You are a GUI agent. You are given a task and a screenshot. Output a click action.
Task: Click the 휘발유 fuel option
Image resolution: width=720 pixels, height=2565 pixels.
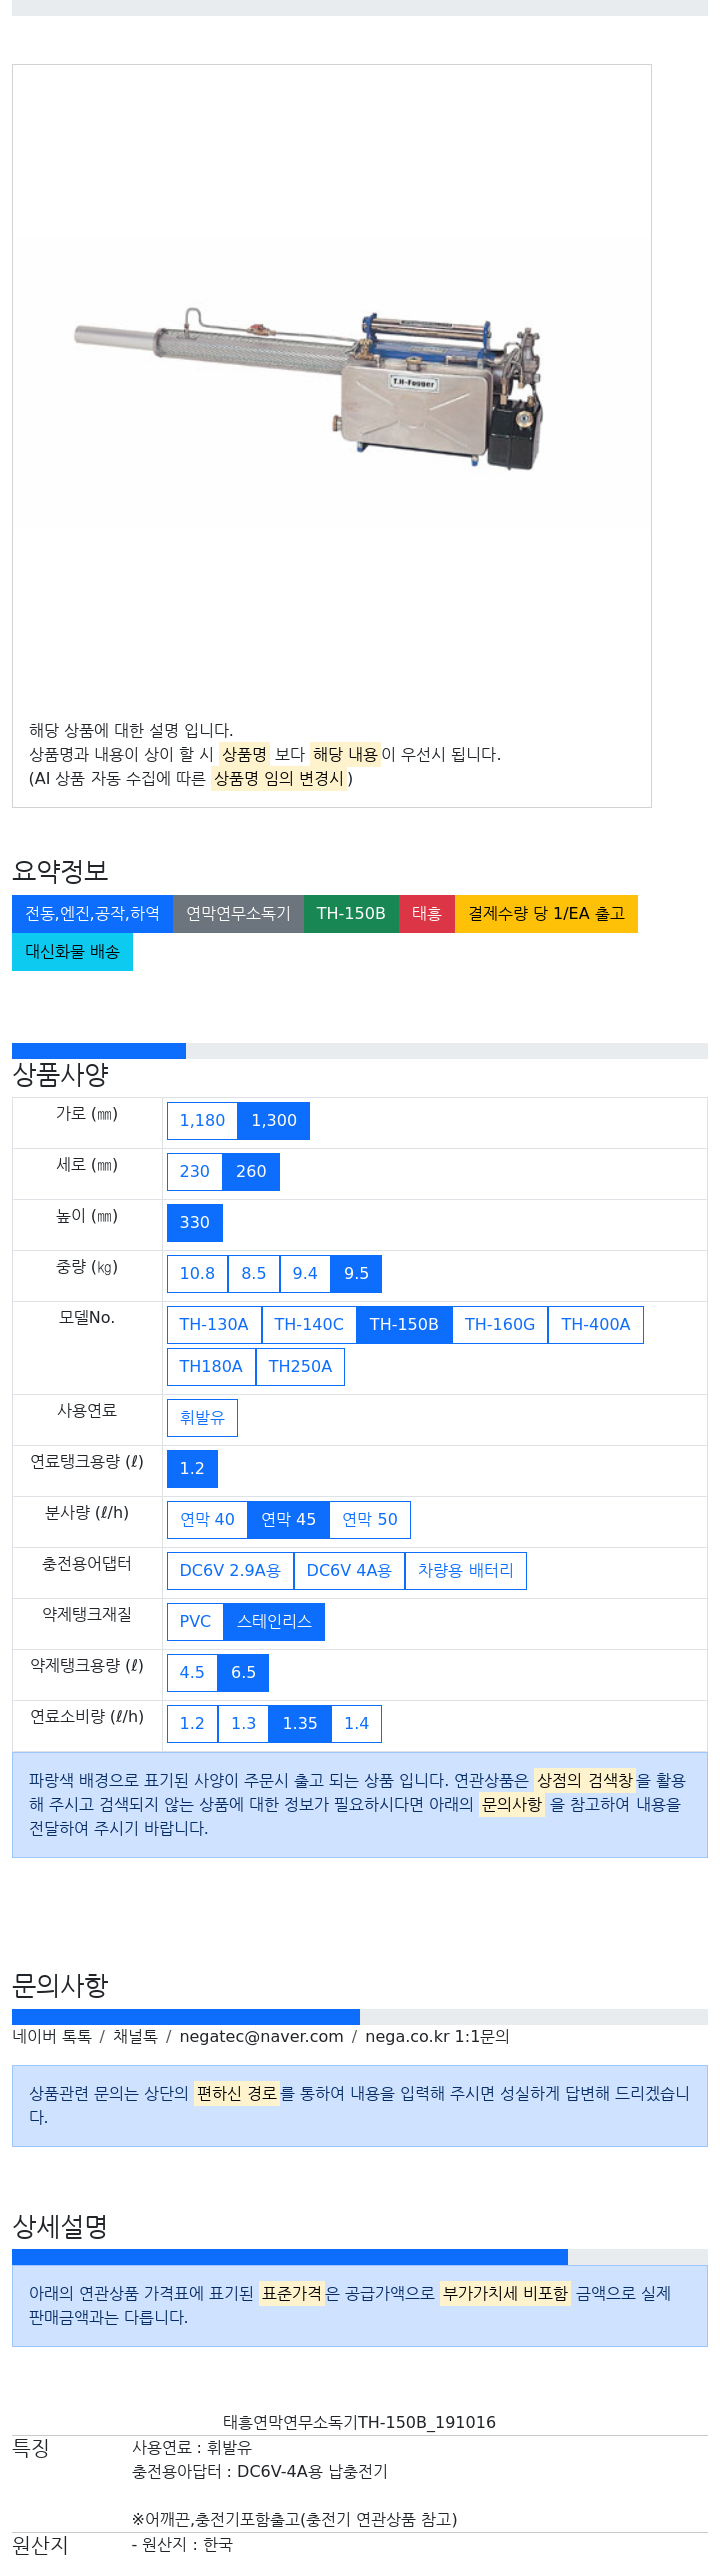pos(202,1418)
